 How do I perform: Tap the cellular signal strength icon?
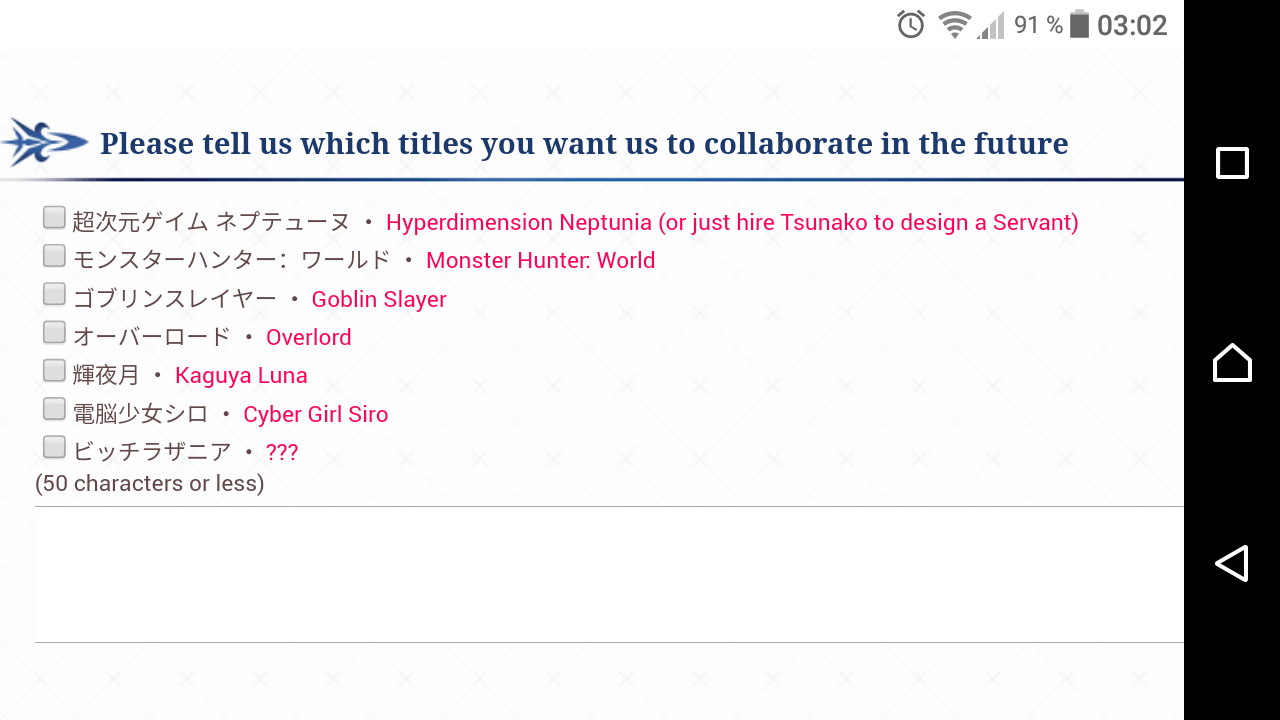coord(991,25)
